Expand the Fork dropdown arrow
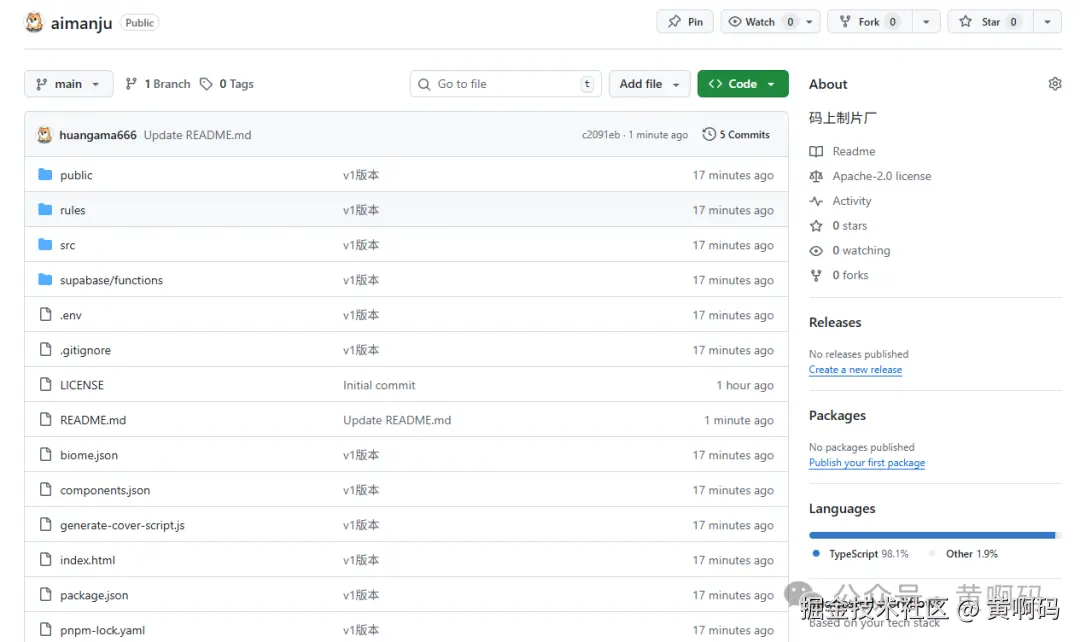This screenshot has width=1080, height=642. 926,22
